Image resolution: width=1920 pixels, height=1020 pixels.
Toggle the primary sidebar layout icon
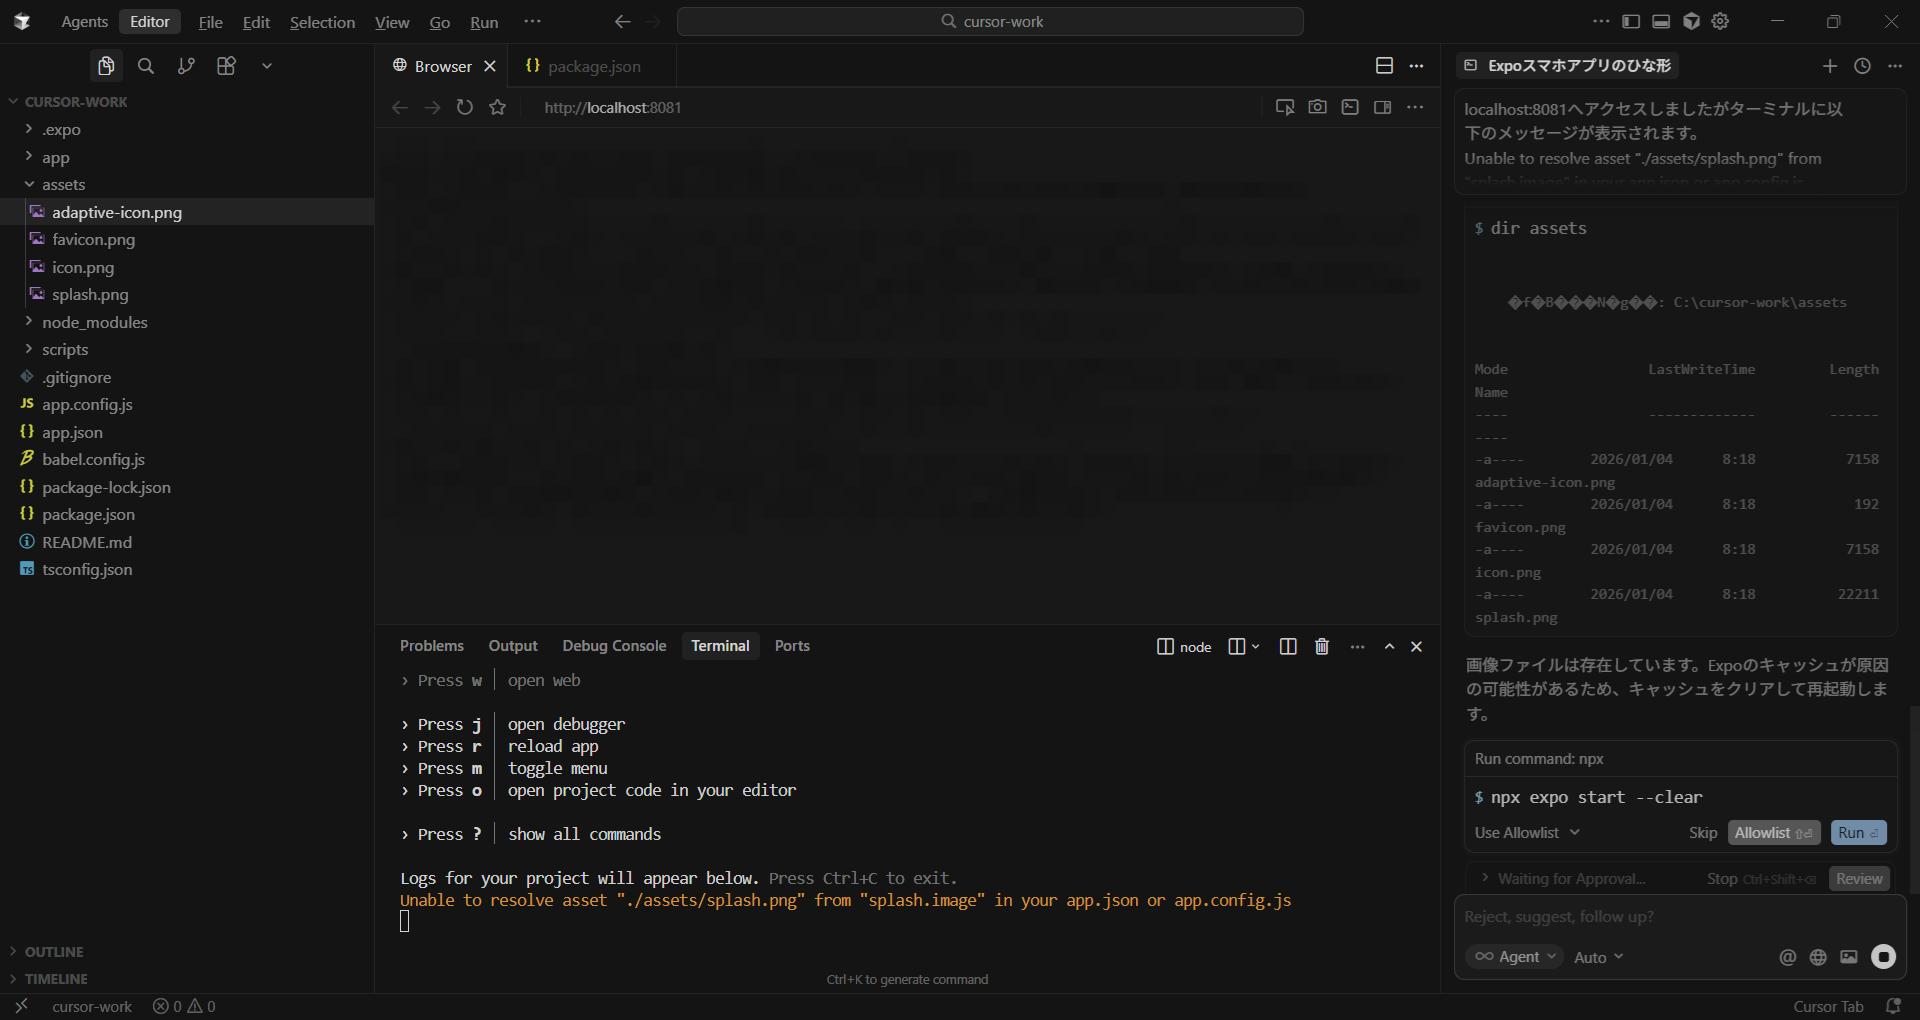pyautogui.click(x=1631, y=22)
